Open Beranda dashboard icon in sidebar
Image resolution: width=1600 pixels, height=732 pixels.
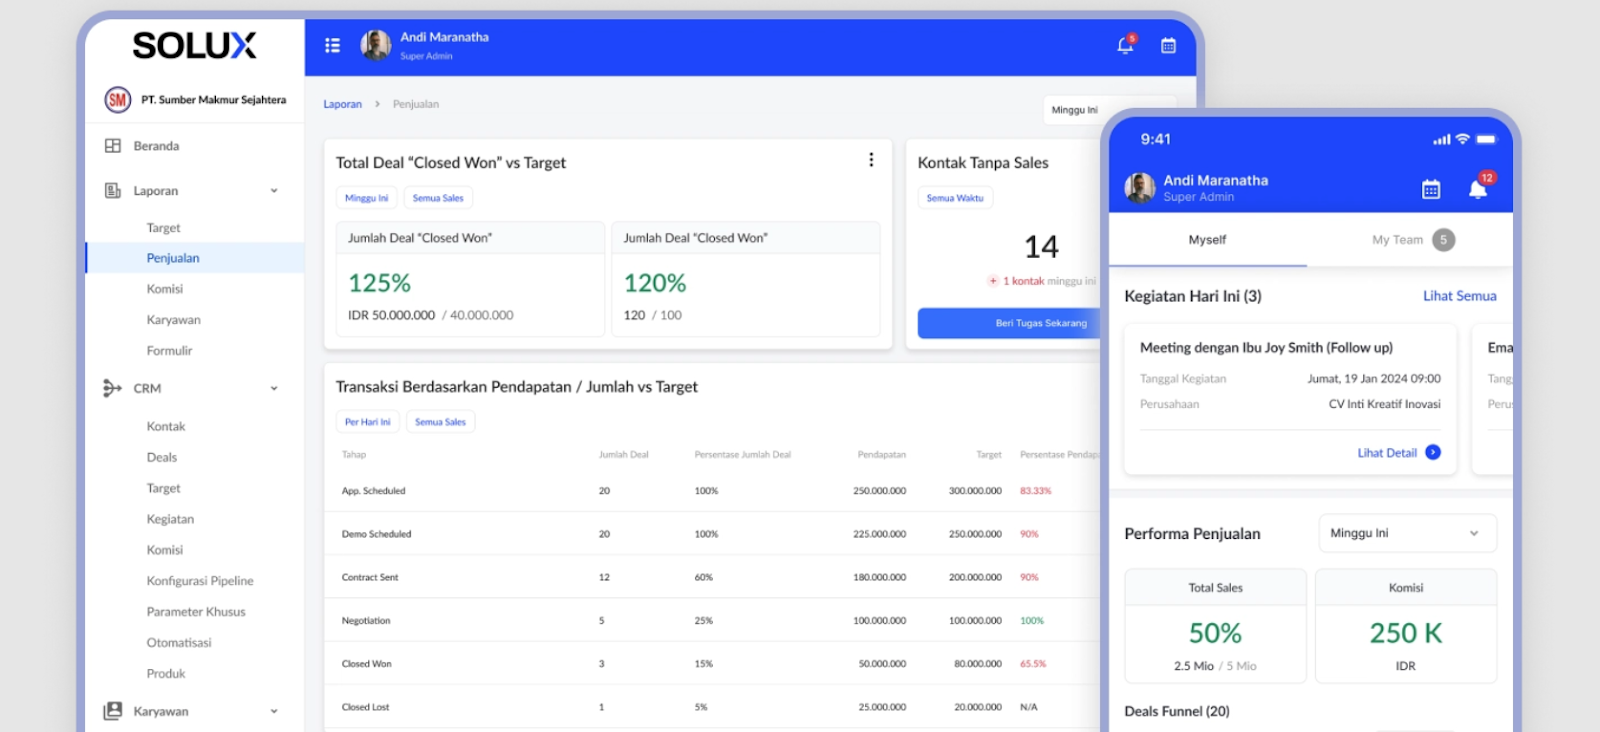click(x=113, y=146)
